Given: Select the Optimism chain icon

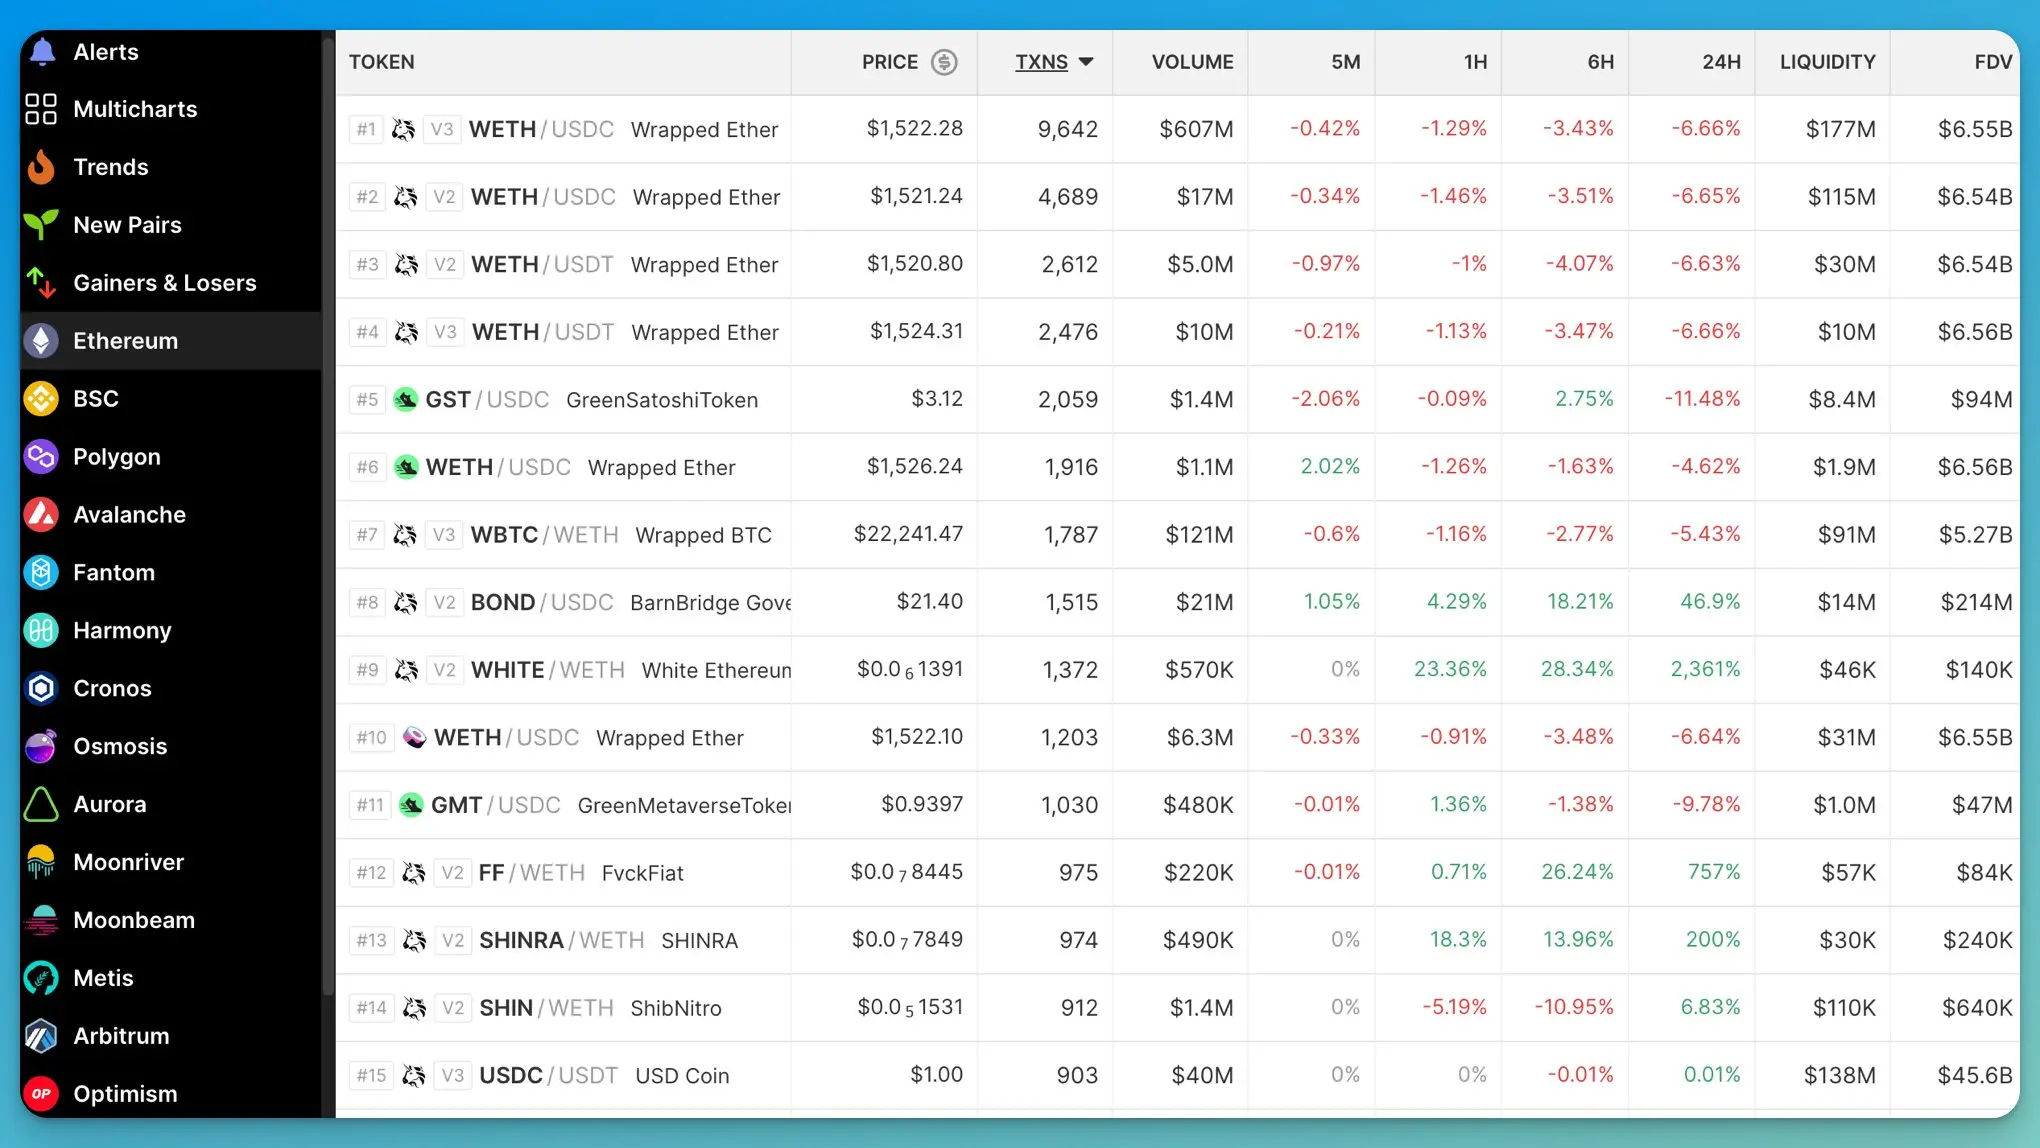Looking at the screenshot, I should (x=41, y=1094).
